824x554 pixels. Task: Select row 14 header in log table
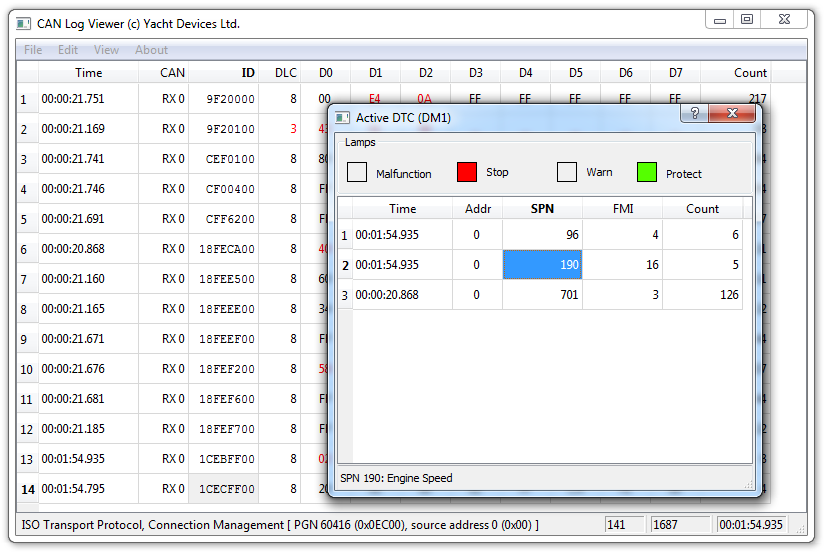(27, 489)
